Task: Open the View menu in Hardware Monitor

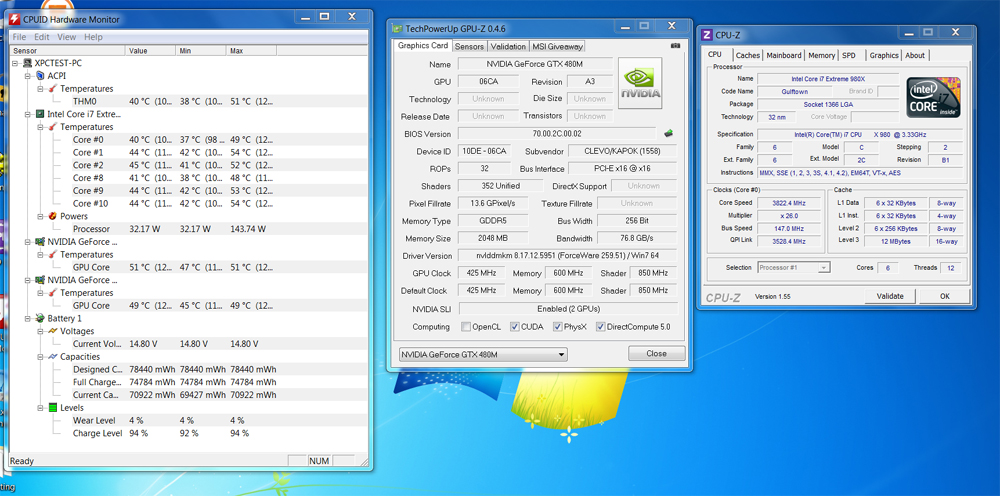Action: tap(66, 37)
